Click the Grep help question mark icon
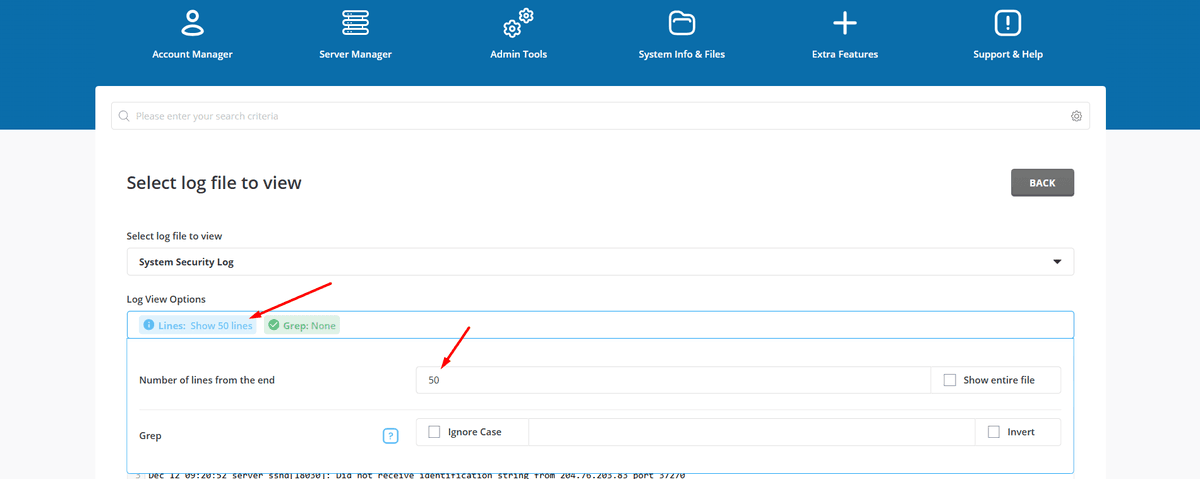This screenshot has height=479, width=1200. [x=391, y=436]
